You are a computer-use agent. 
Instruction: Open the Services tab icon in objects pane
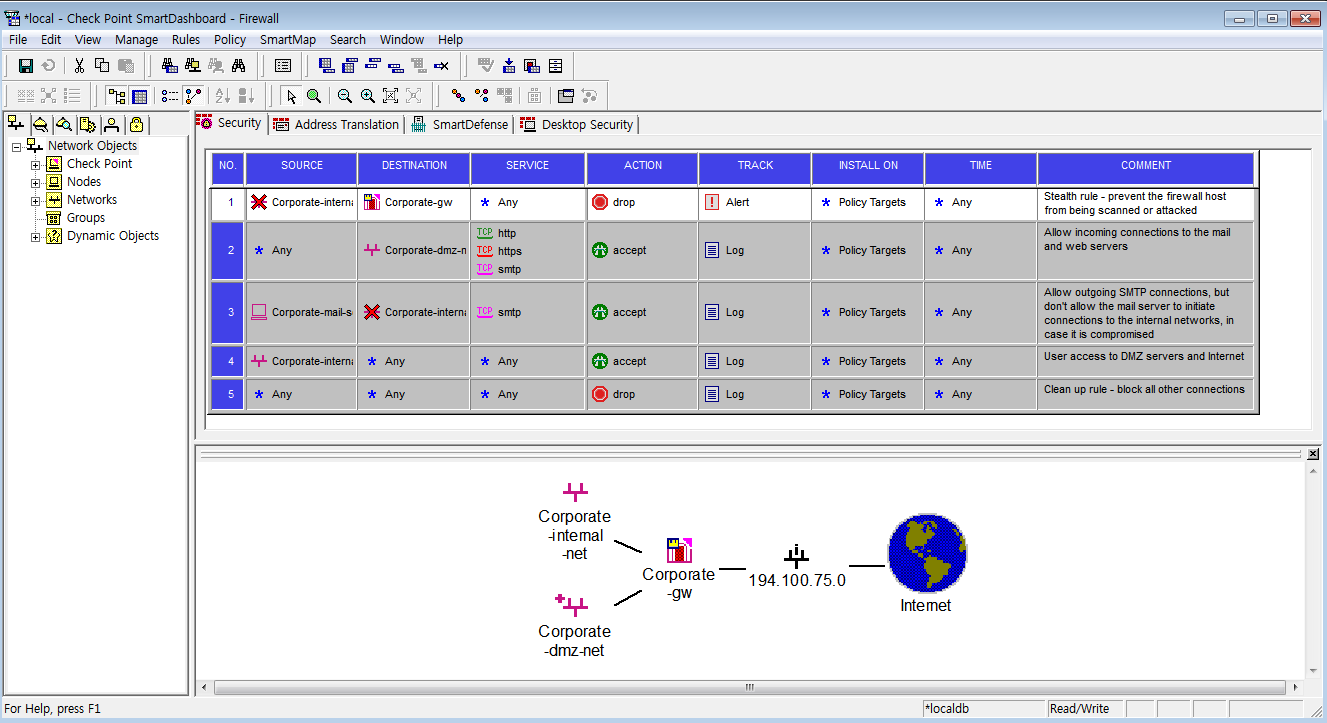coord(40,124)
